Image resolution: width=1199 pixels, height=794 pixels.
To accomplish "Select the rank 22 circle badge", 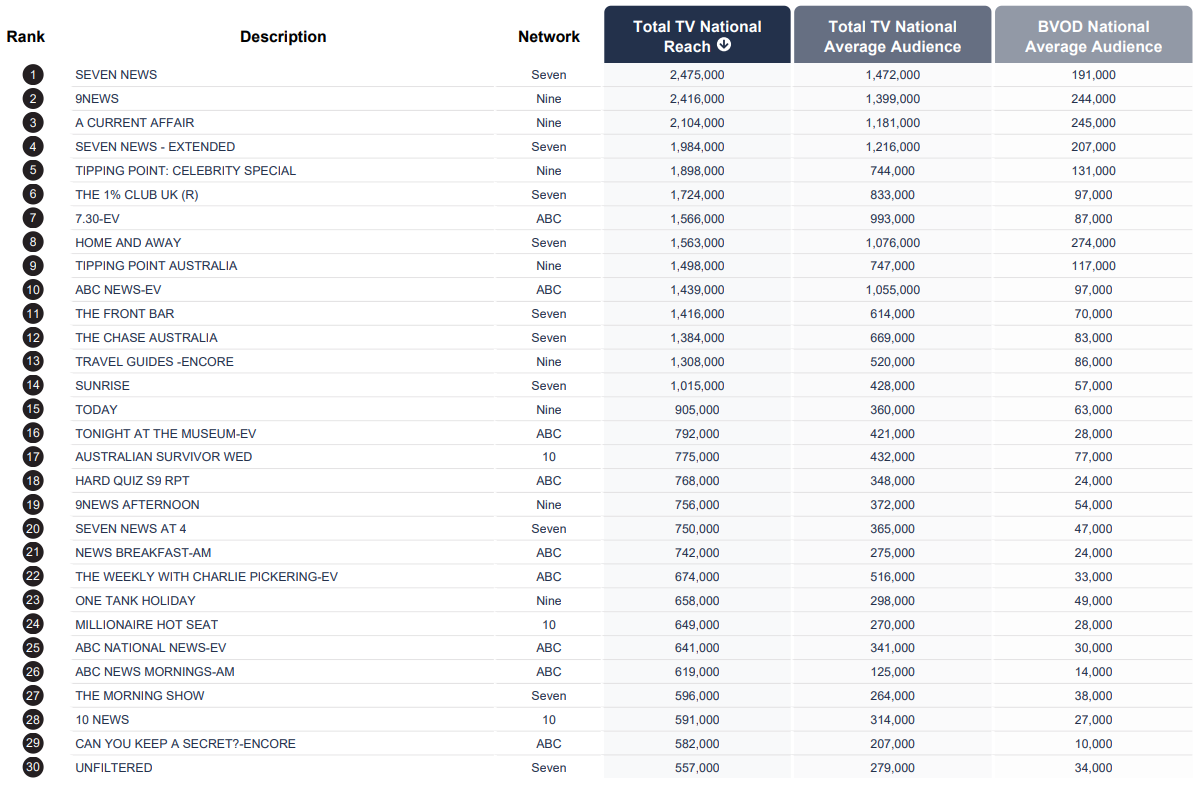I will pos(34,576).
